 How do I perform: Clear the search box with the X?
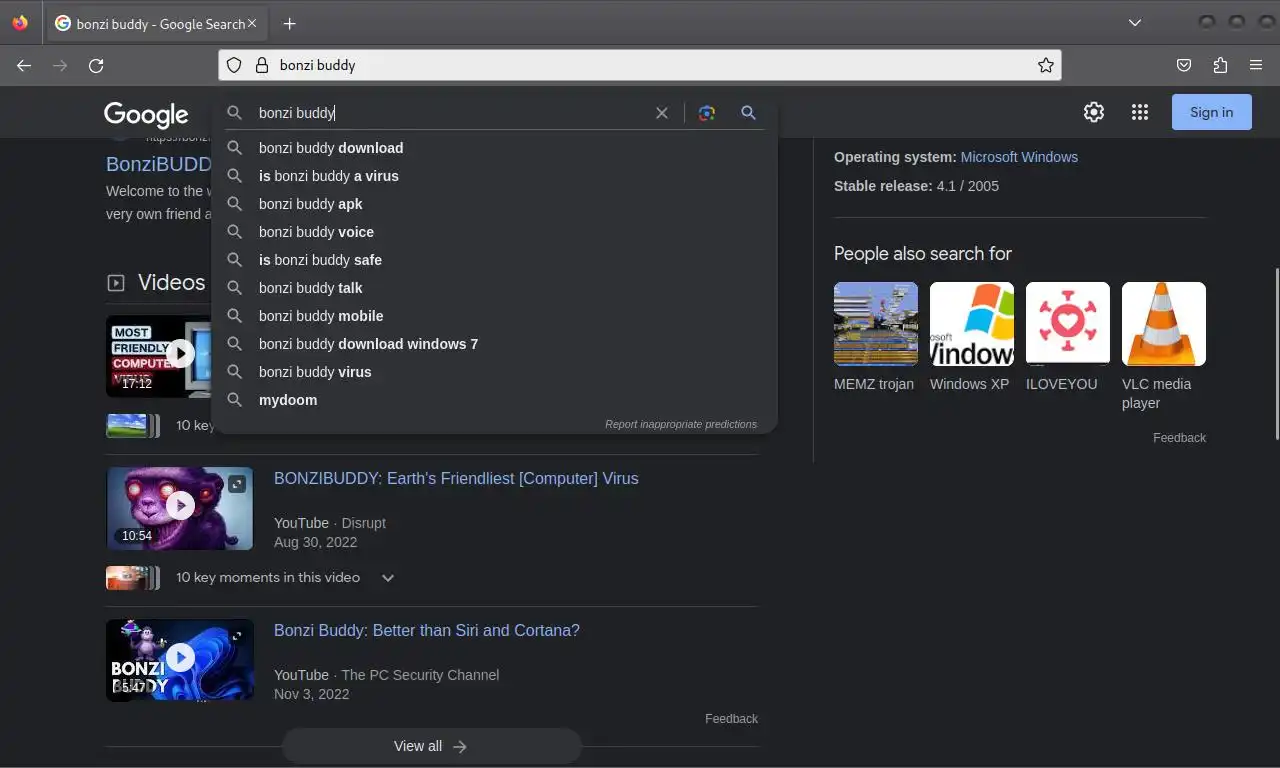coord(661,113)
